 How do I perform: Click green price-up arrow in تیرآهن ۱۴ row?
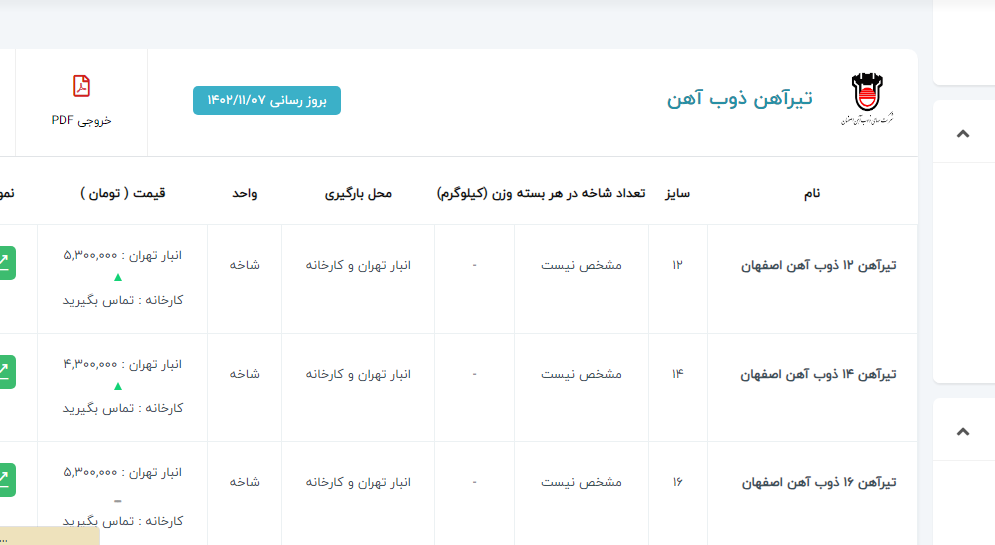118,386
